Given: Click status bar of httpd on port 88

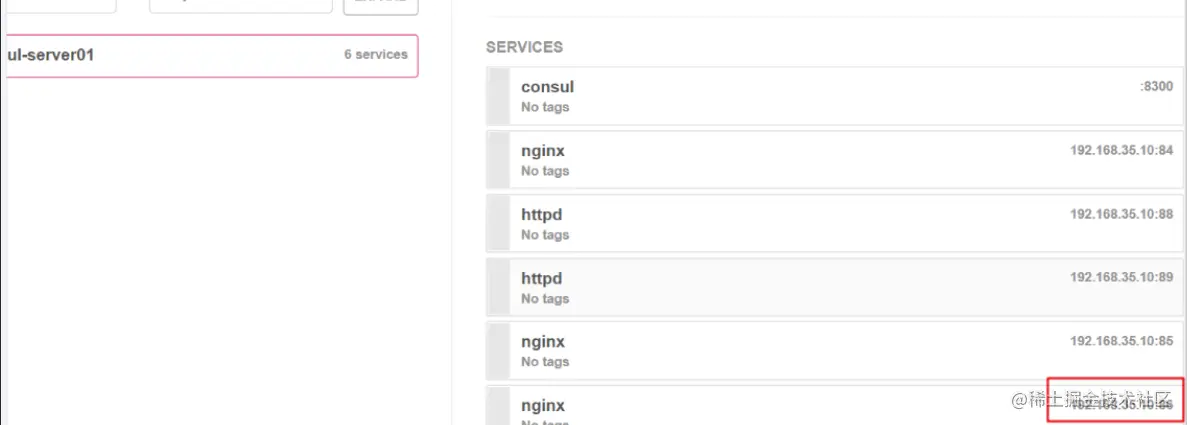Looking at the screenshot, I should pyautogui.click(x=498, y=223).
